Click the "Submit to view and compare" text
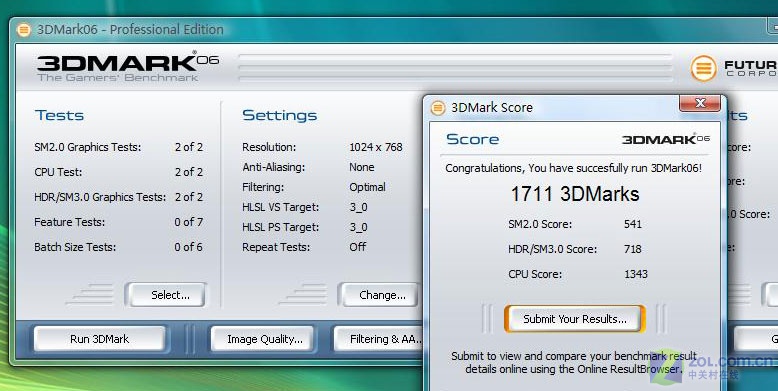This screenshot has width=778, height=391. click(x=574, y=363)
